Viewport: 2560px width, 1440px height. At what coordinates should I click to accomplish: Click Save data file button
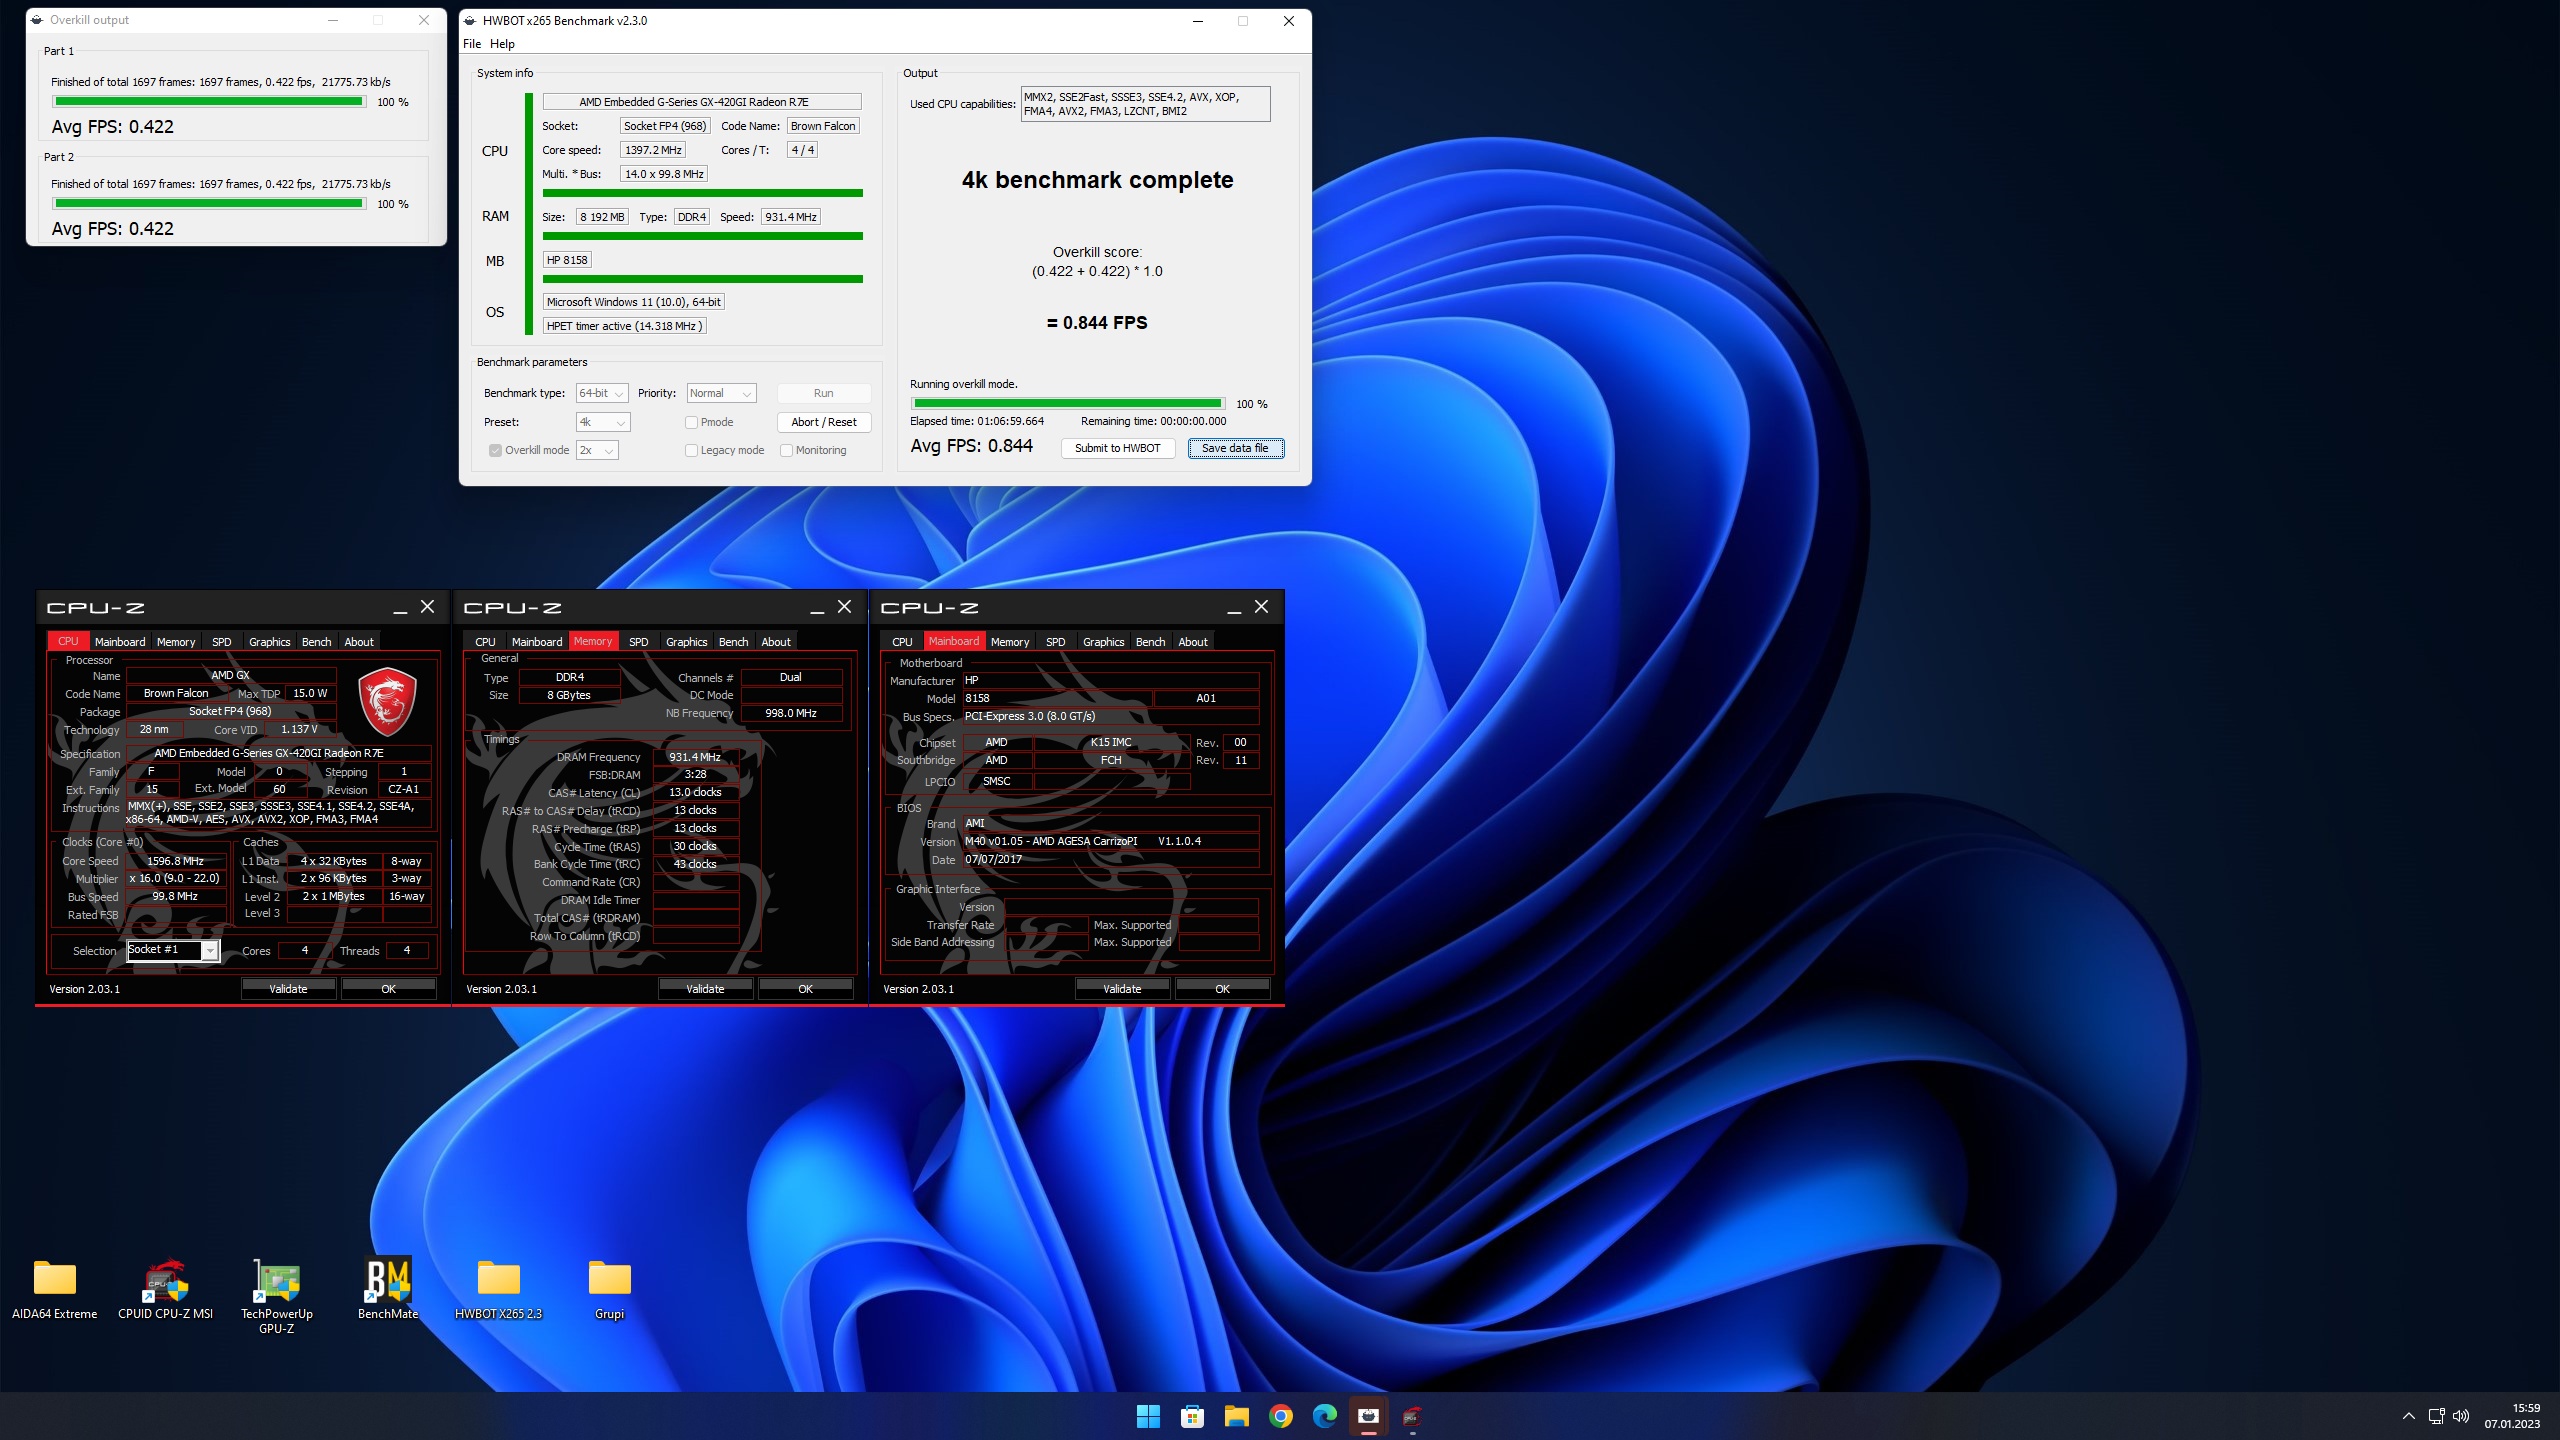(x=1235, y=448)
